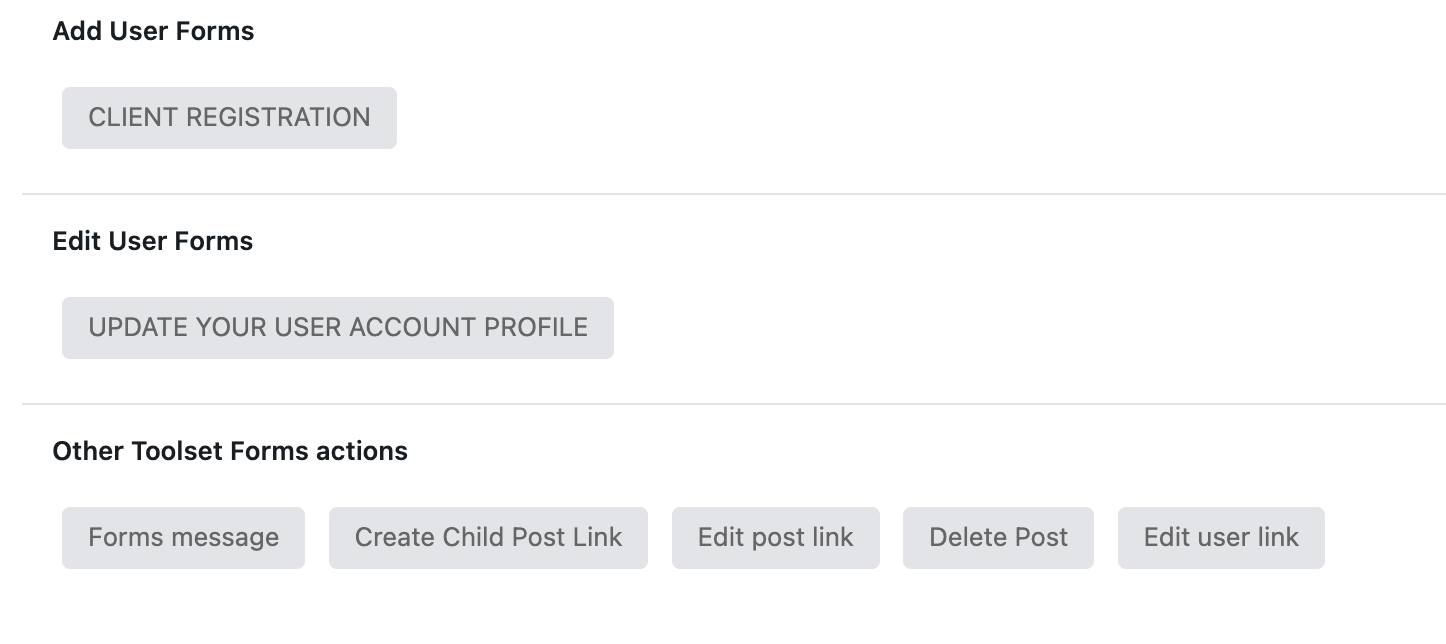This screenshot has width=1446, height=644.
Task: Pick the profile update form under Edit User Forms
Action: click(338, 328)
